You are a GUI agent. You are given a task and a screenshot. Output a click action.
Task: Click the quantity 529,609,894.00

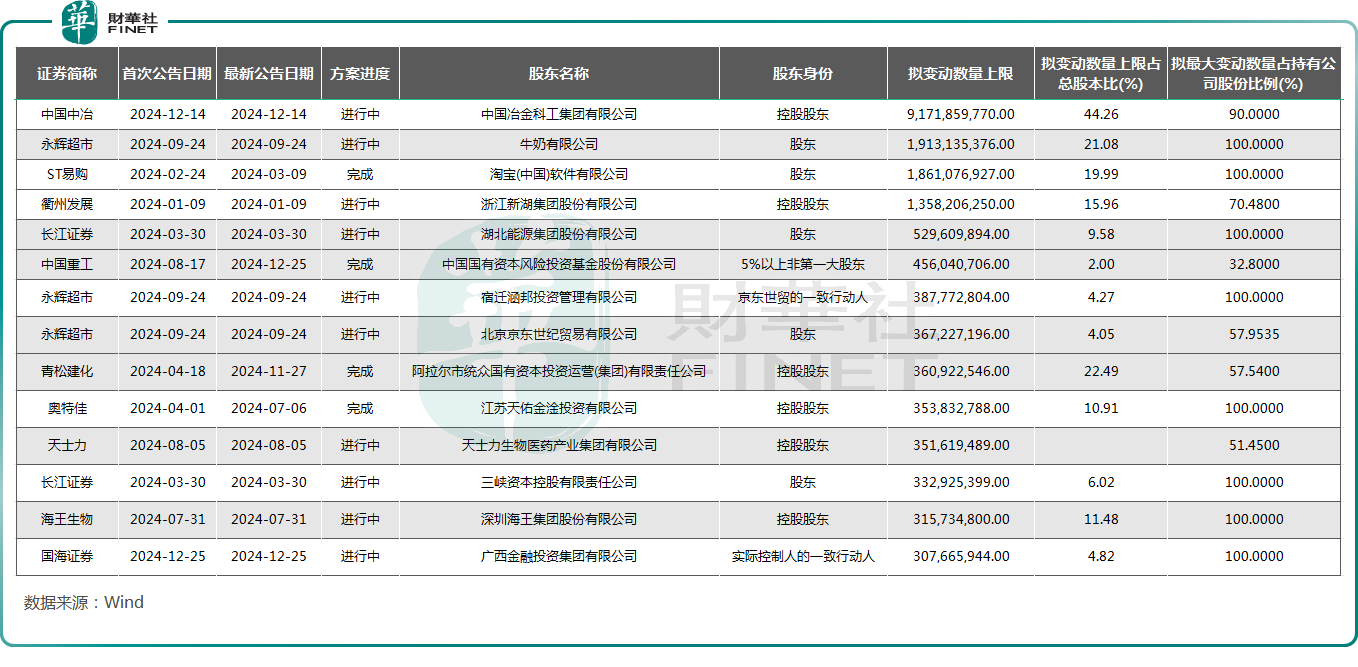click(960, 234)
